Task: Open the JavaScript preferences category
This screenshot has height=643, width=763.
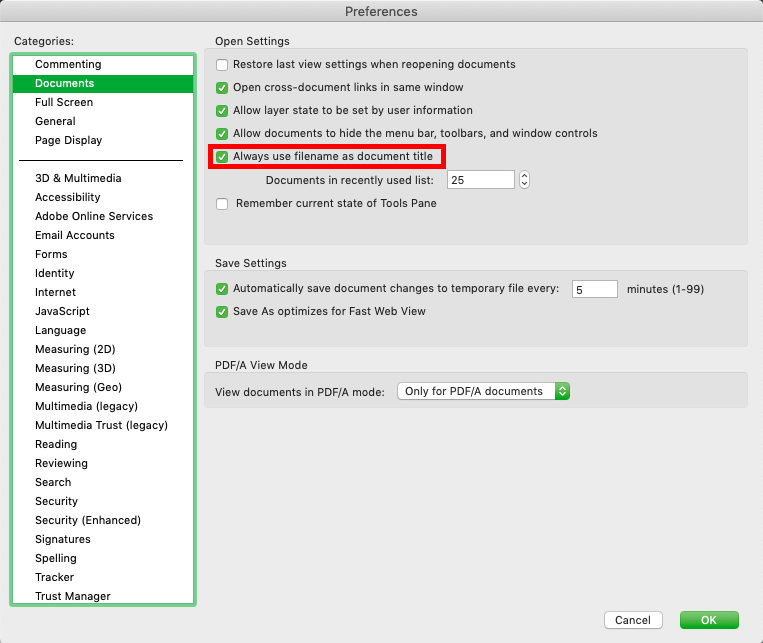Action: pyautogui.click(x=62, y=312)
